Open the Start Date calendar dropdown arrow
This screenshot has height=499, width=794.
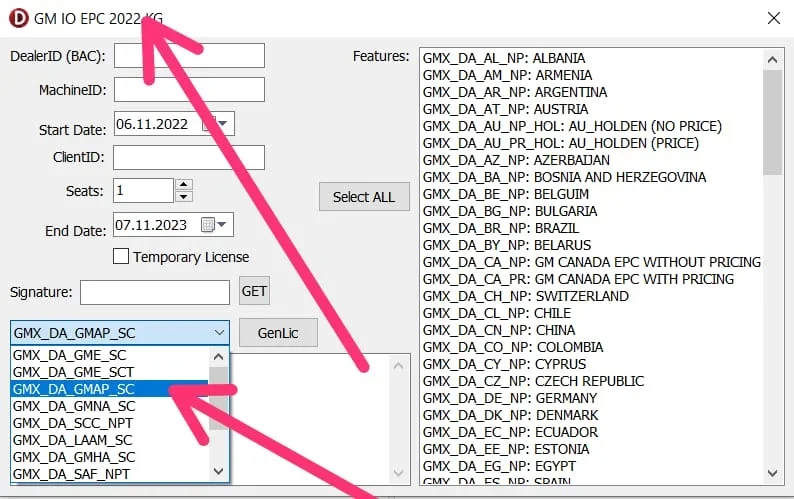pyautogui.click(x=223, y=124)
